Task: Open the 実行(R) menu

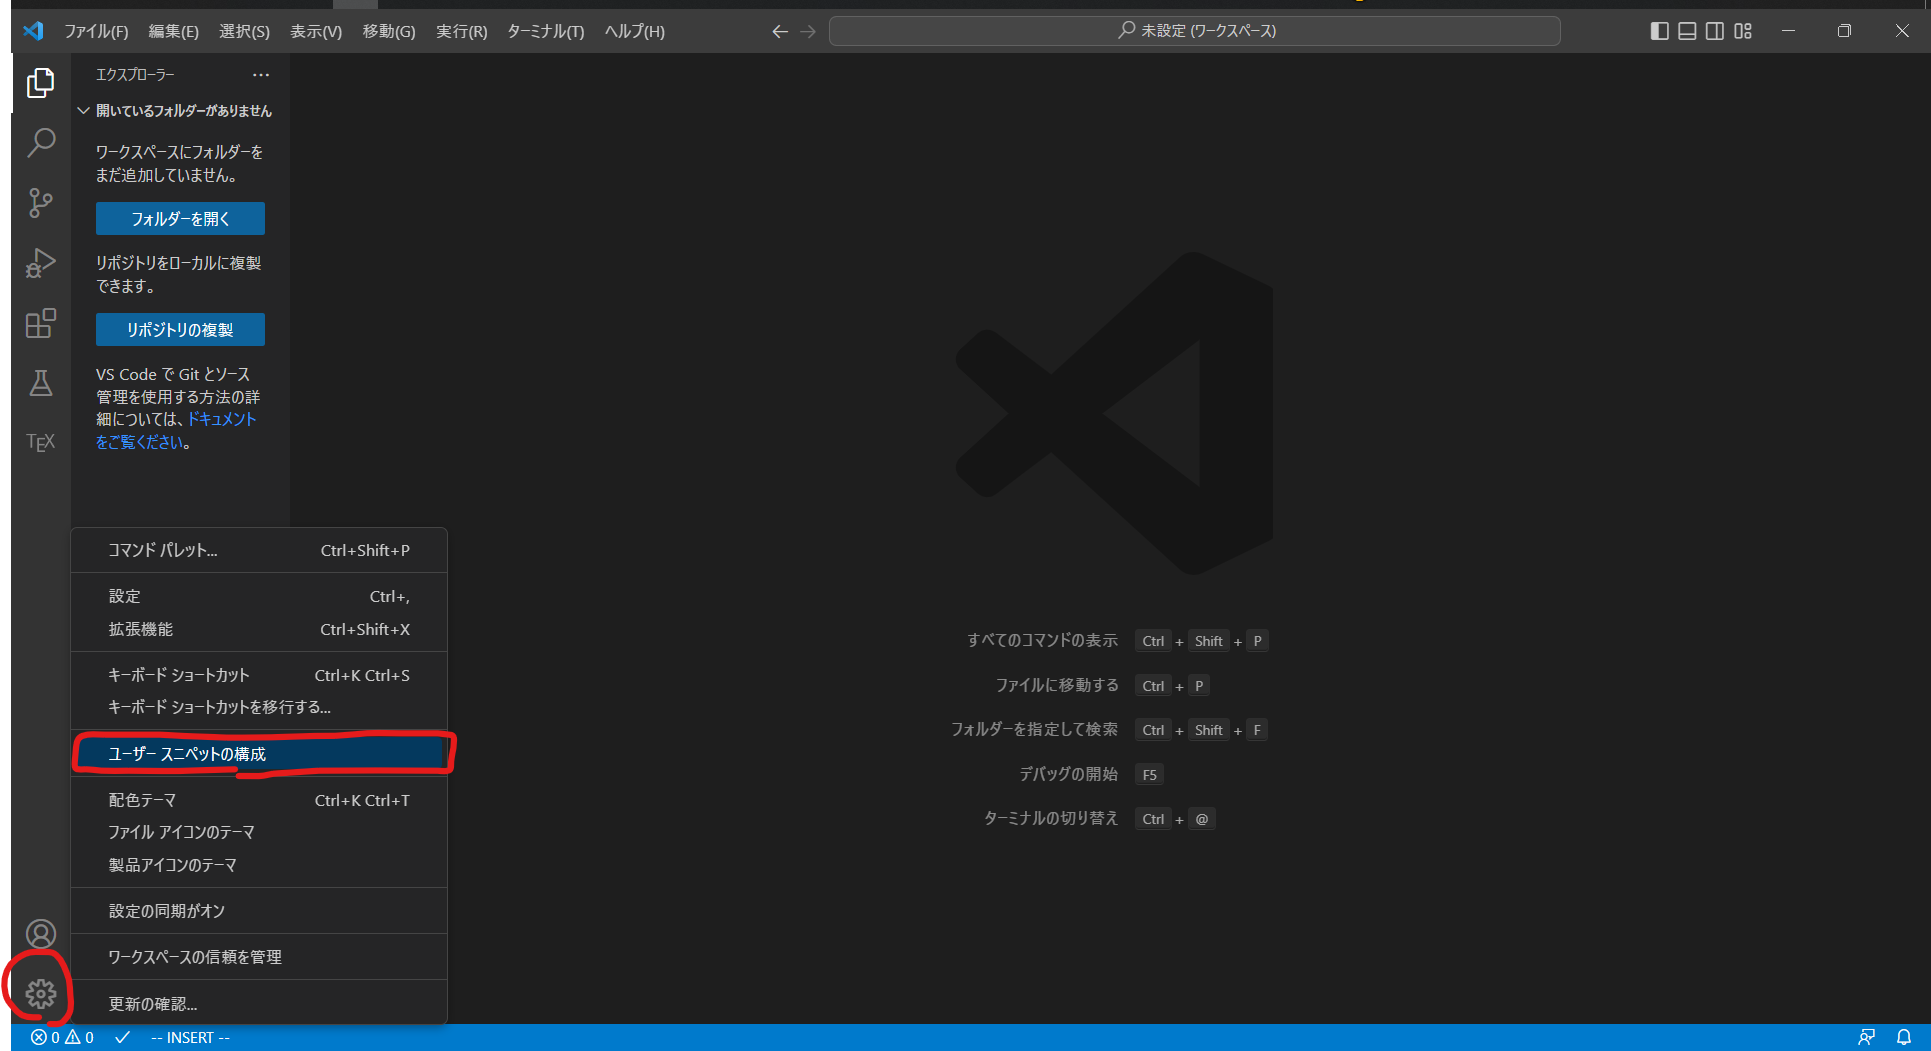Action: pos(462,32)
